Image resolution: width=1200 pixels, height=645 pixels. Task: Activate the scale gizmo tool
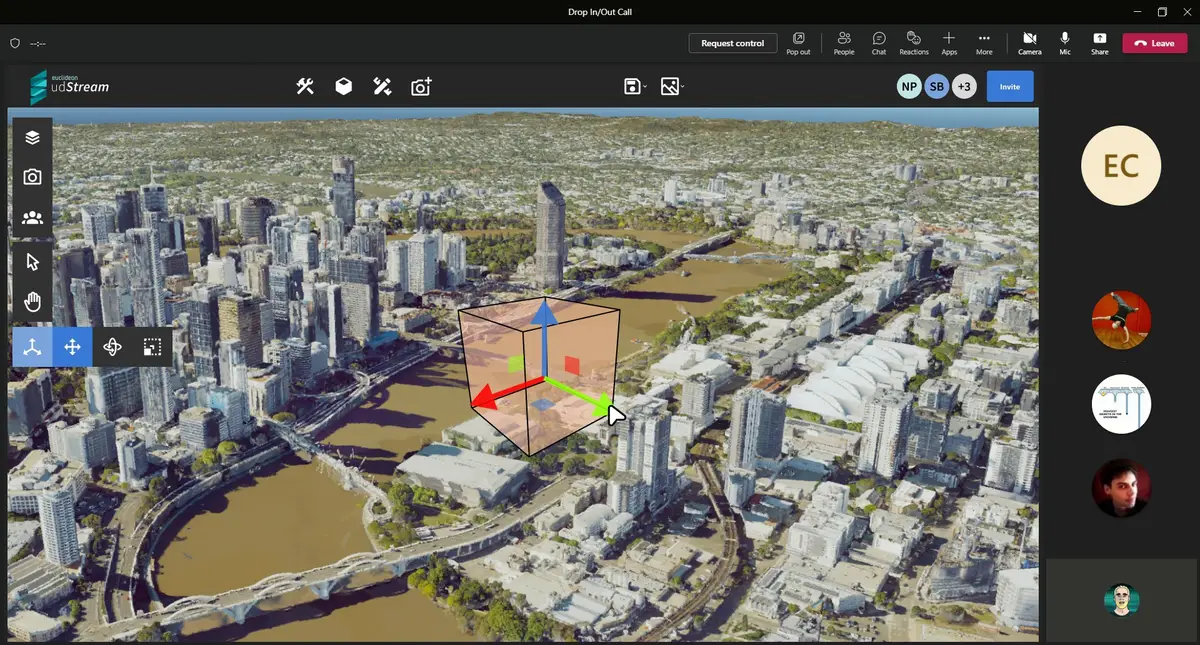[x=152, y=347]
